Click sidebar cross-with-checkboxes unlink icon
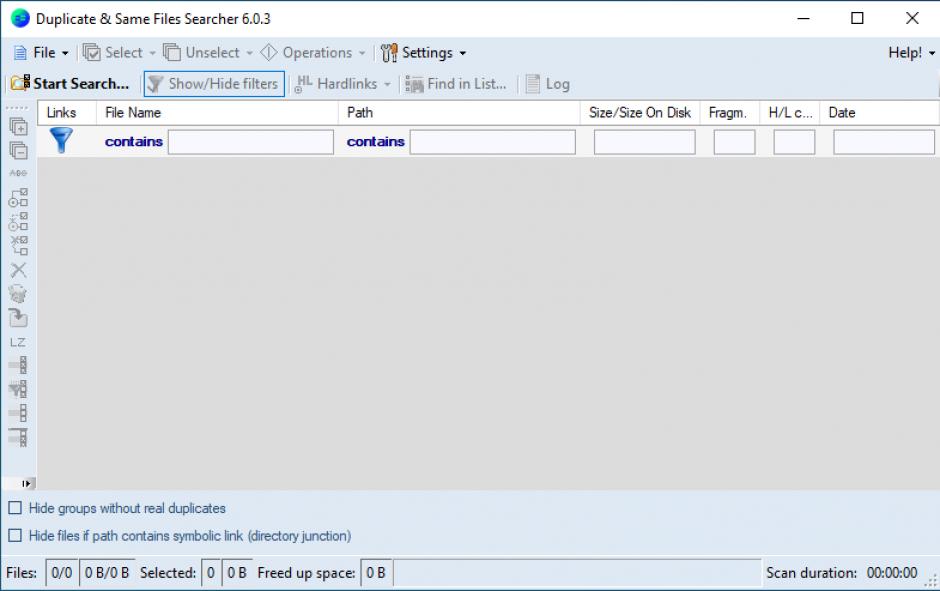Image resolution: width=940 pixels, height=591 pixels. (x=19, y=245)
